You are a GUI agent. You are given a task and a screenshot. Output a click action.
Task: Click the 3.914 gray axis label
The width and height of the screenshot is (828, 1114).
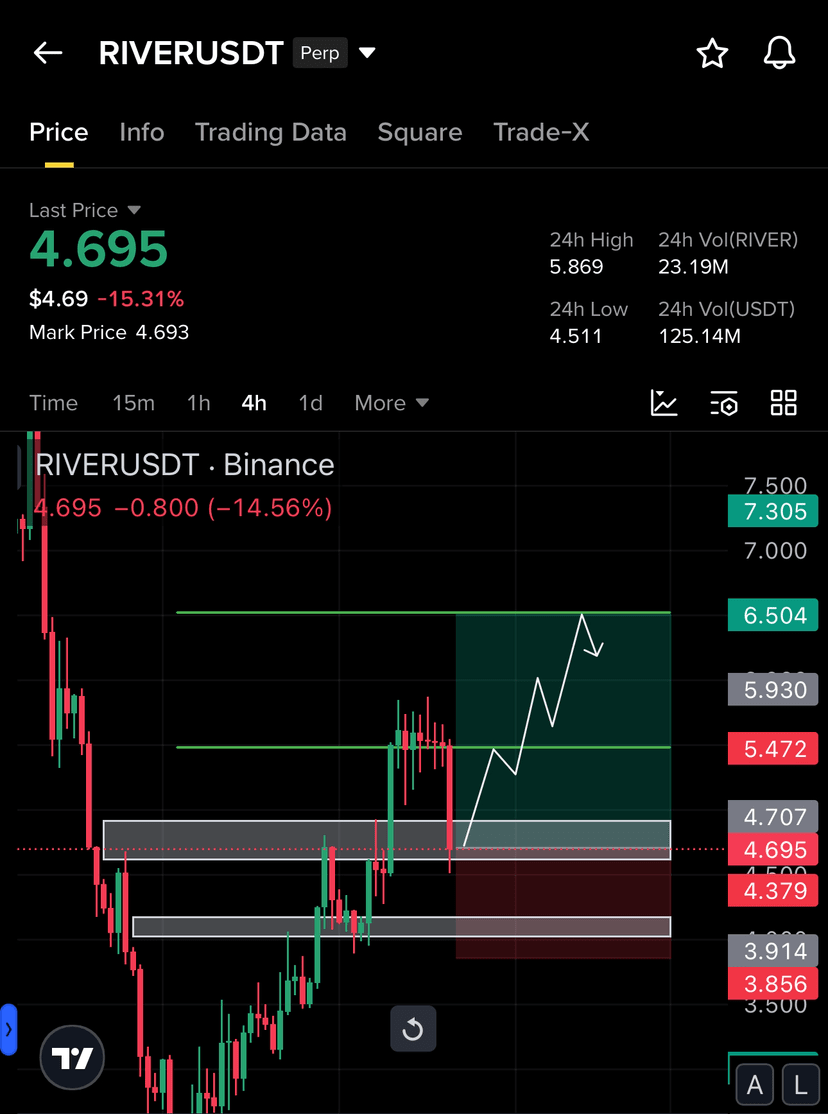click(775, 951)
